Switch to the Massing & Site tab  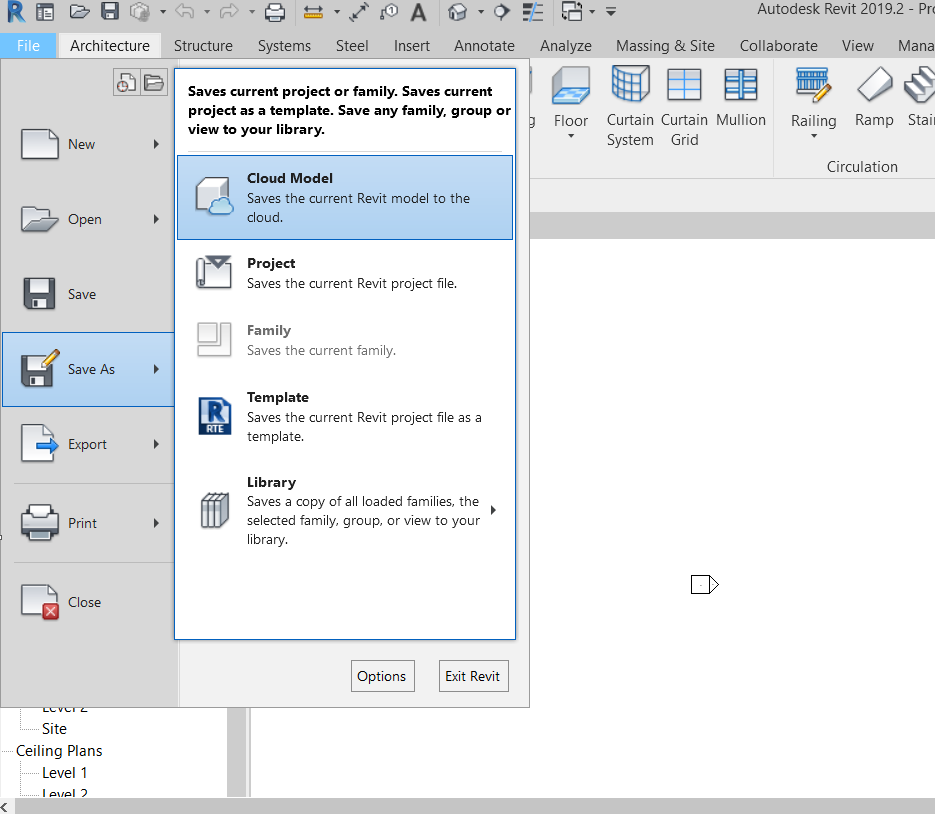(665, 45)
